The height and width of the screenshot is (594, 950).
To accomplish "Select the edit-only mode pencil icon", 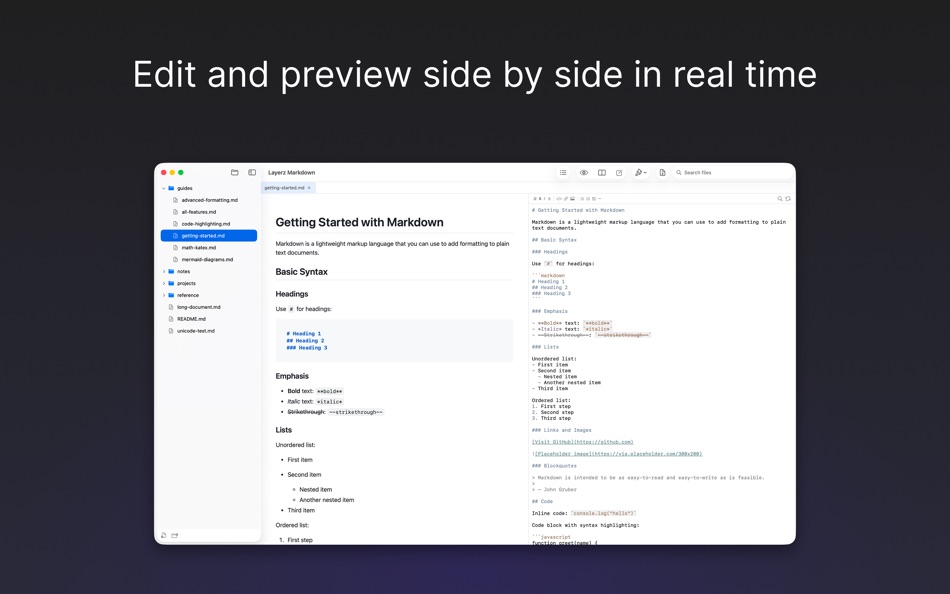I will [x=619, y=173].
